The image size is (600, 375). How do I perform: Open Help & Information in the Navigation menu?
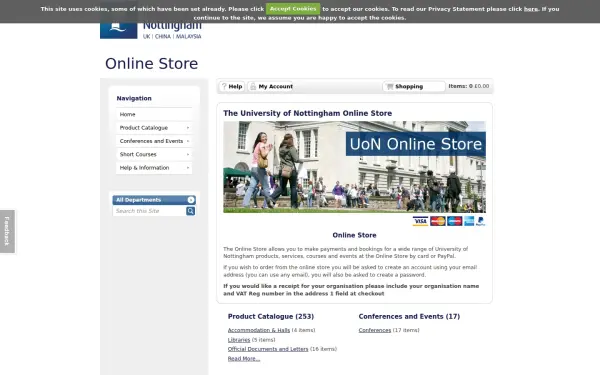click(154, 168)
